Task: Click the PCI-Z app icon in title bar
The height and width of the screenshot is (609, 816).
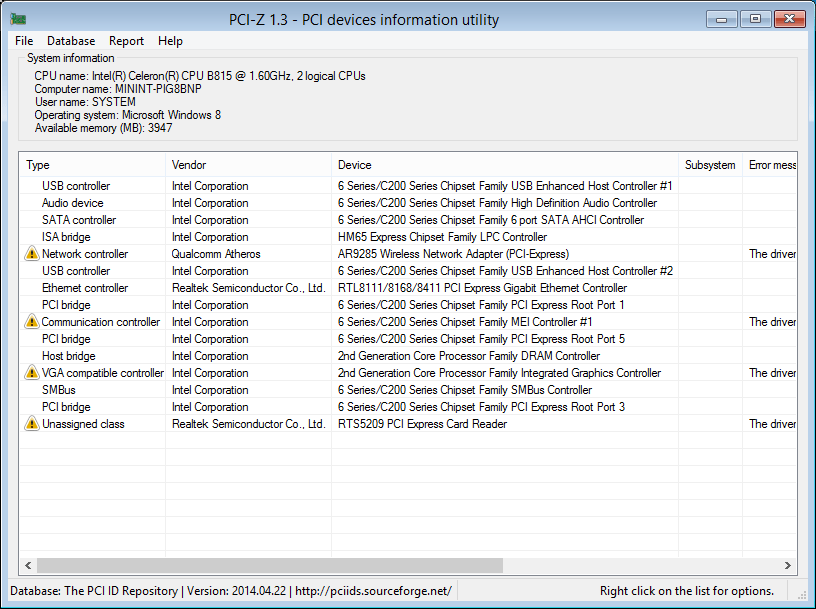Action: [18, 19]
